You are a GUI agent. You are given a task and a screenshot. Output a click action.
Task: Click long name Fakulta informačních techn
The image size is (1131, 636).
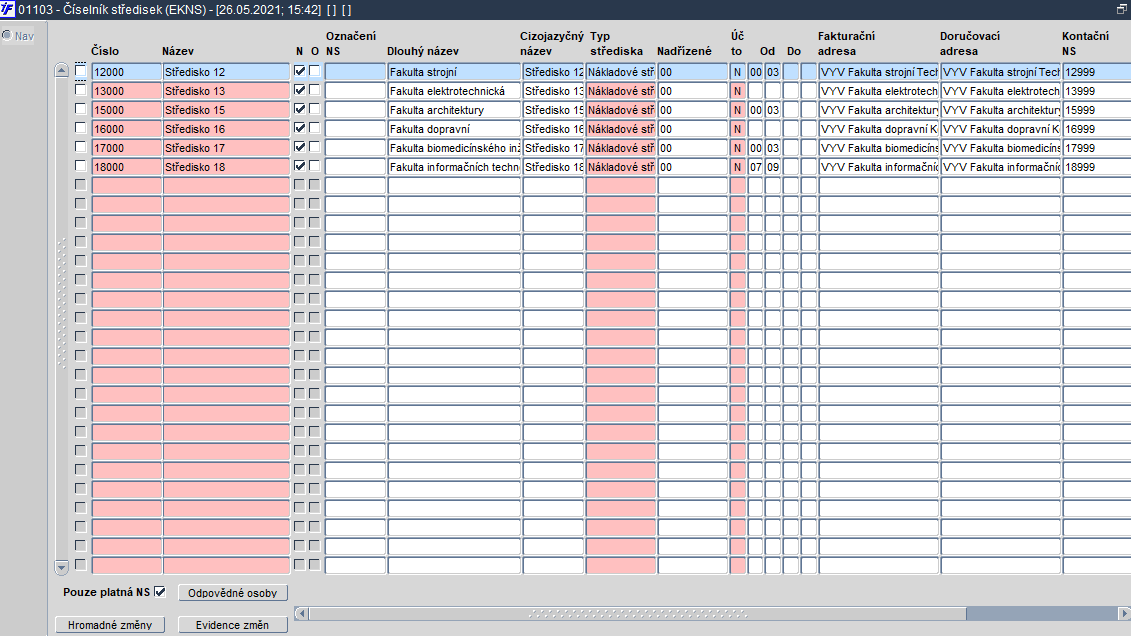pyautogui.click(x=454, y=167)
